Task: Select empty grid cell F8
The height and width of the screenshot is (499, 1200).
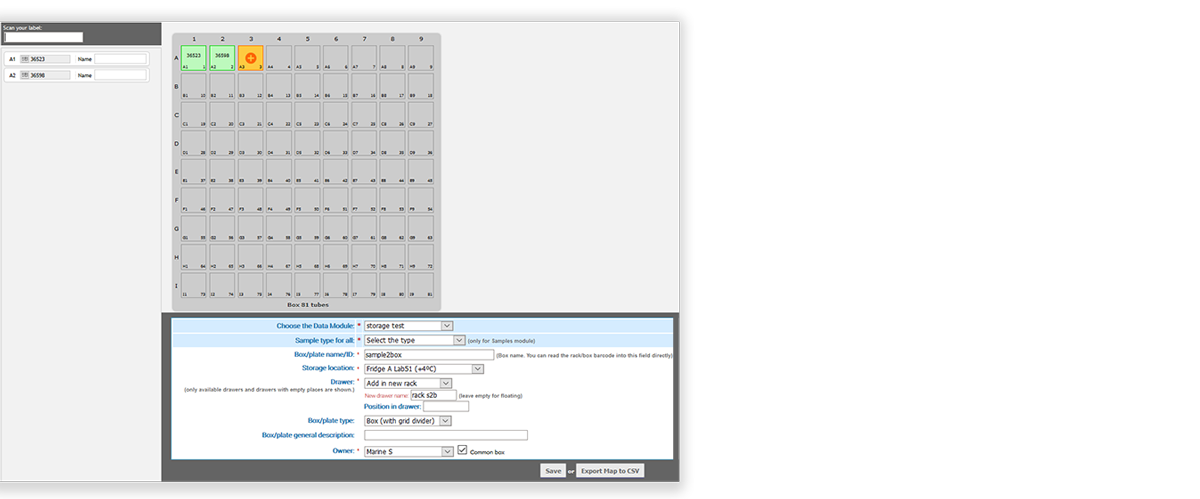Action: [x=393, y=200]
